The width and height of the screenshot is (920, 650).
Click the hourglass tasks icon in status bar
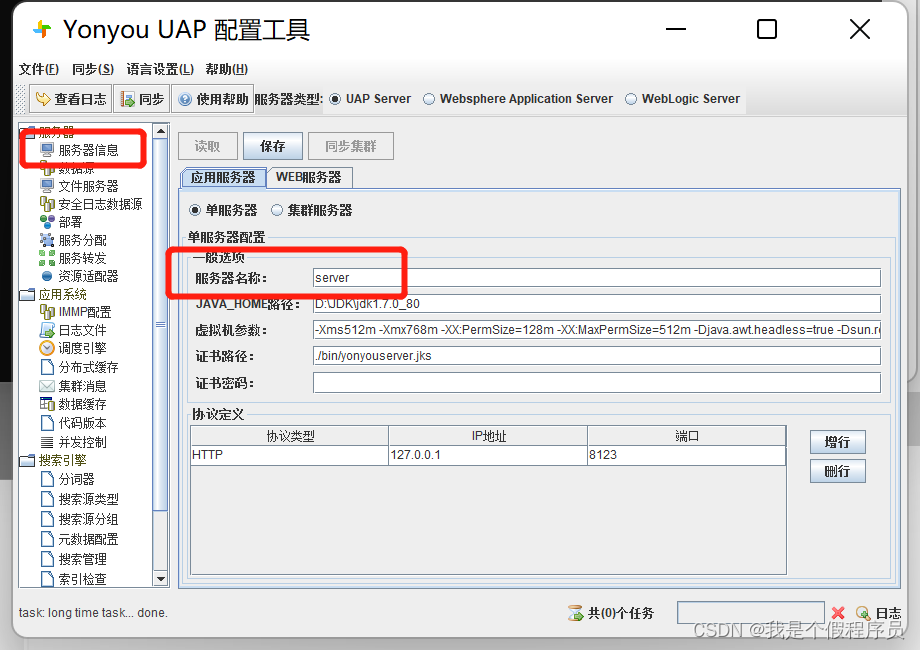[x=576, y=613]
